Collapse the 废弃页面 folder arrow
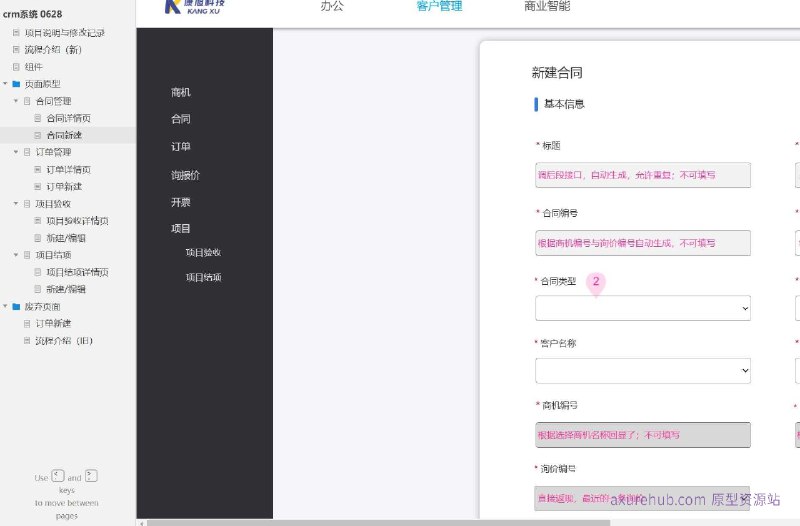This screenshot has width=800, height=526. (5, 306)
